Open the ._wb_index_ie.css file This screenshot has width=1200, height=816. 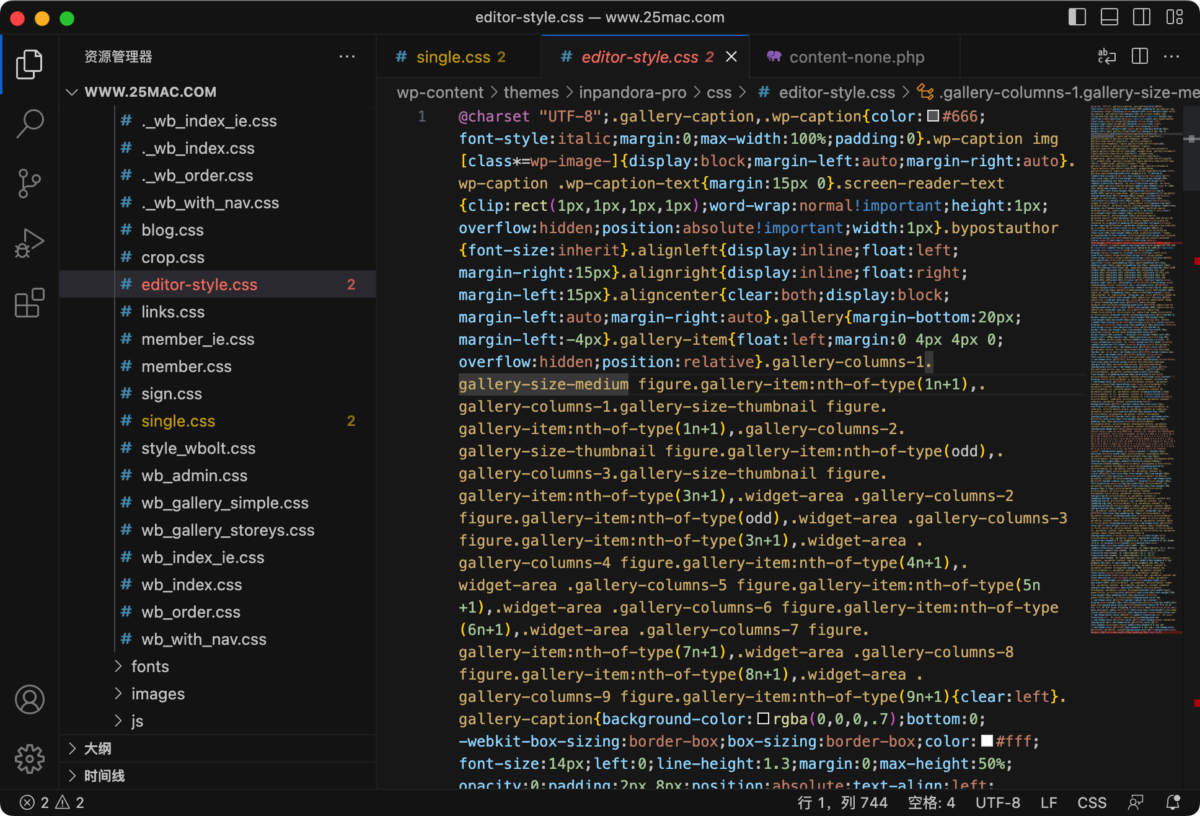coord(217,120)
